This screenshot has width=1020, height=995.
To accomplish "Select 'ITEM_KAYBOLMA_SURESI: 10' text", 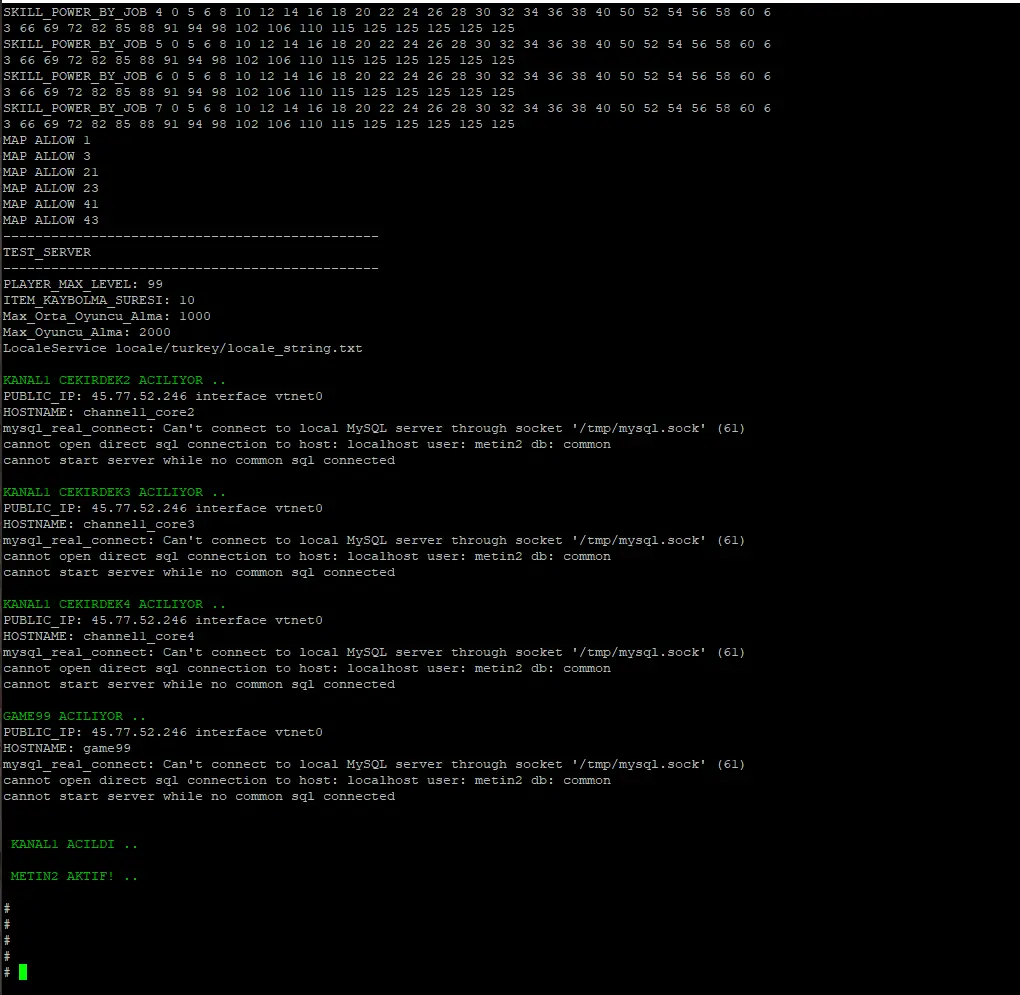I will click(99, 300).
